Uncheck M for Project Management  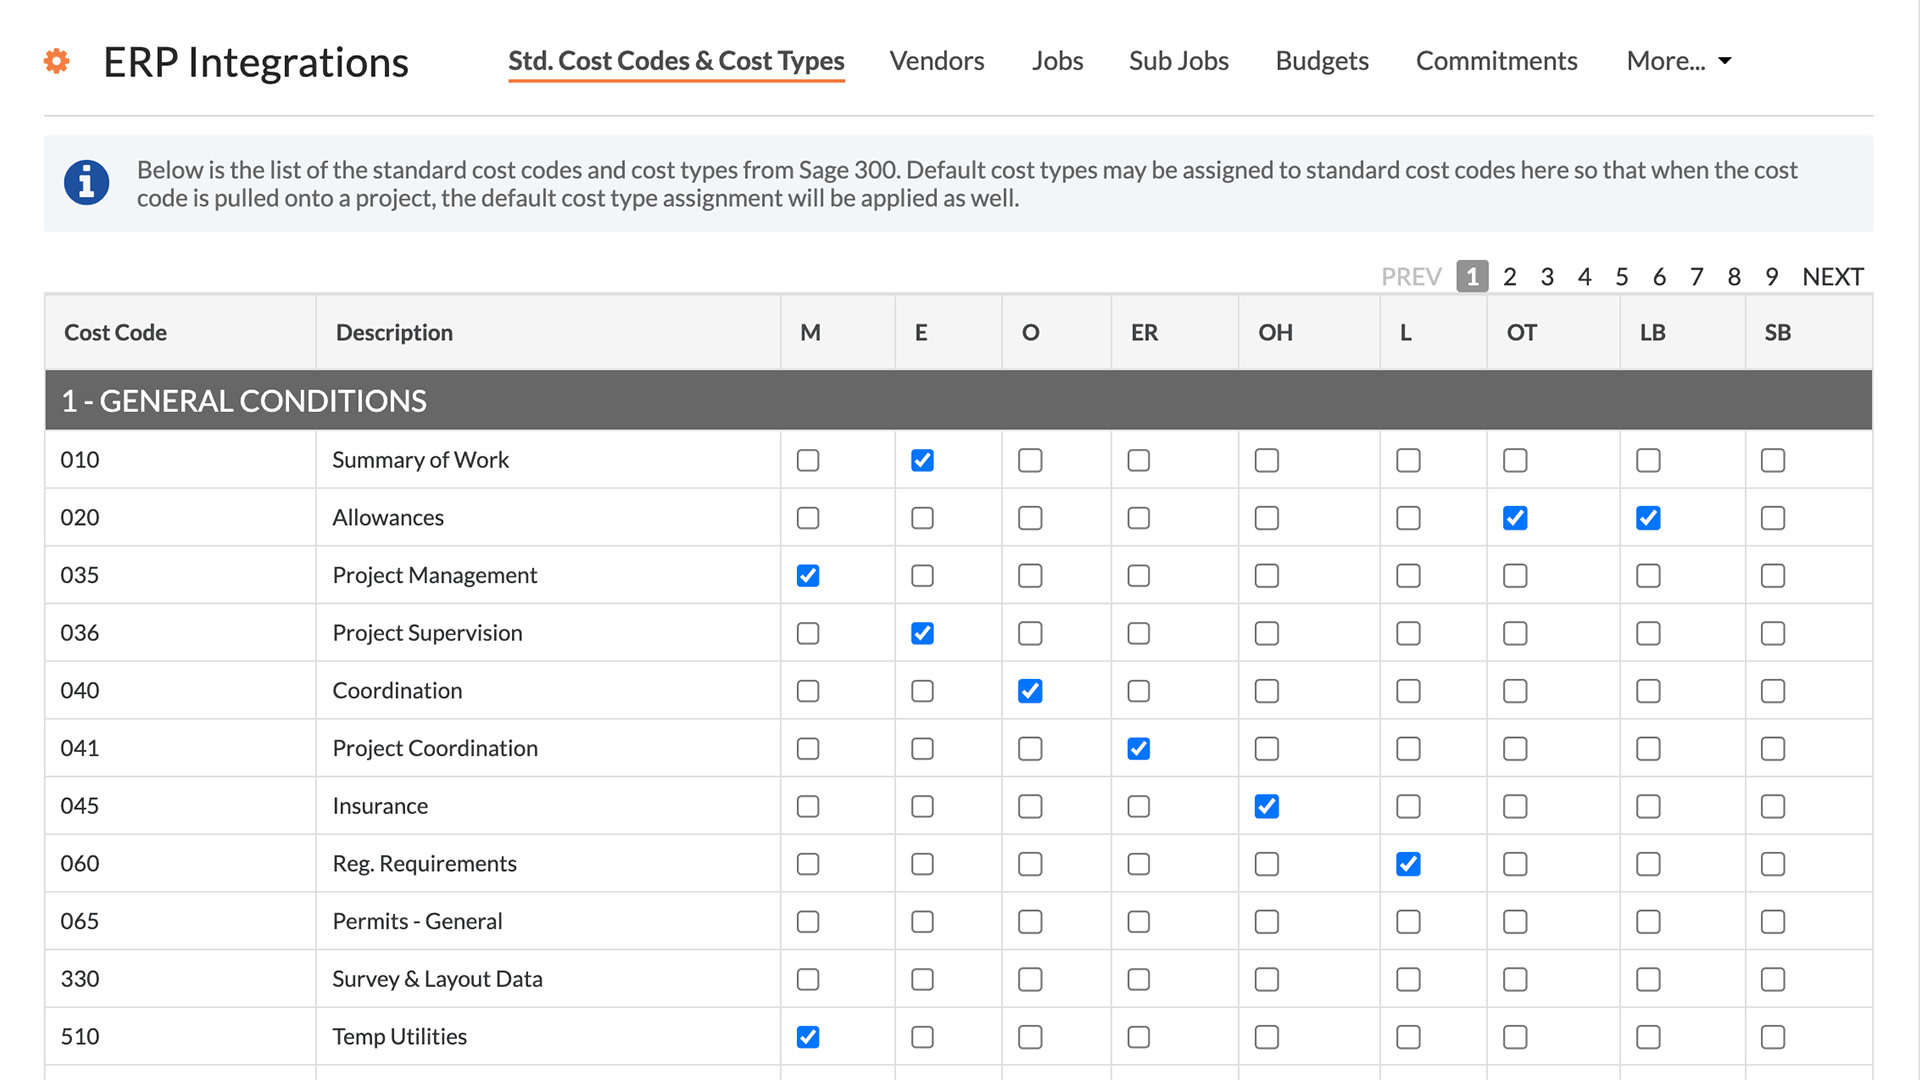pyautogui.click(x=808, y=575)
